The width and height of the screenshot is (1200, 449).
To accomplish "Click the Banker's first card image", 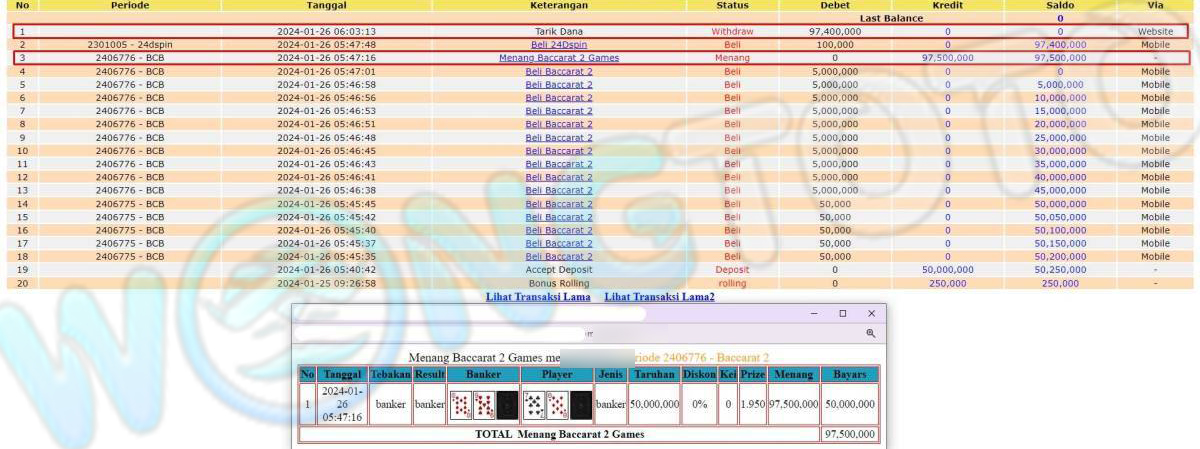I will tap(461, 404).
